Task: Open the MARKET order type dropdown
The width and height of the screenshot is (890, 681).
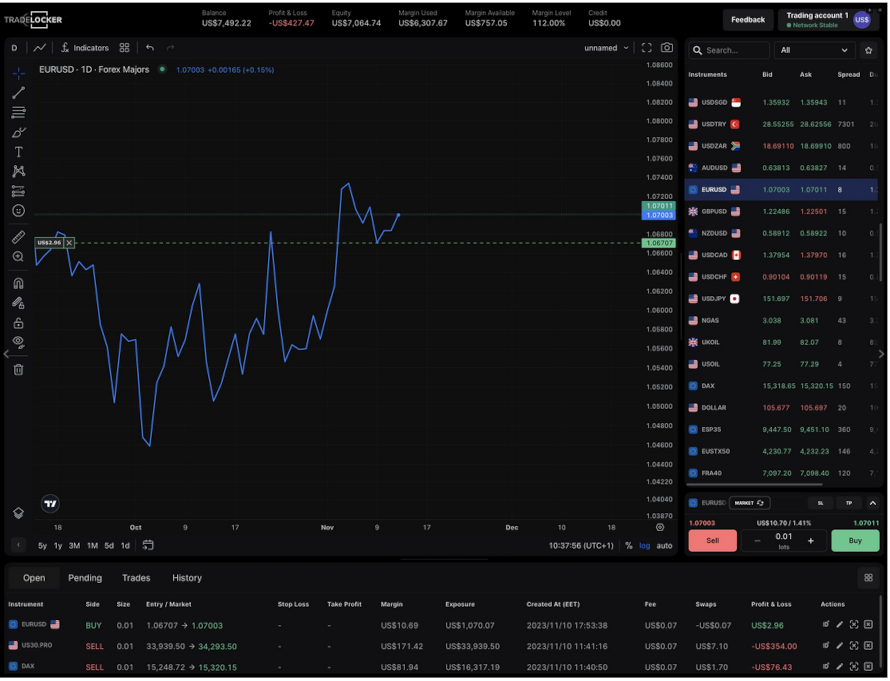Action: [x=748, y=503]
